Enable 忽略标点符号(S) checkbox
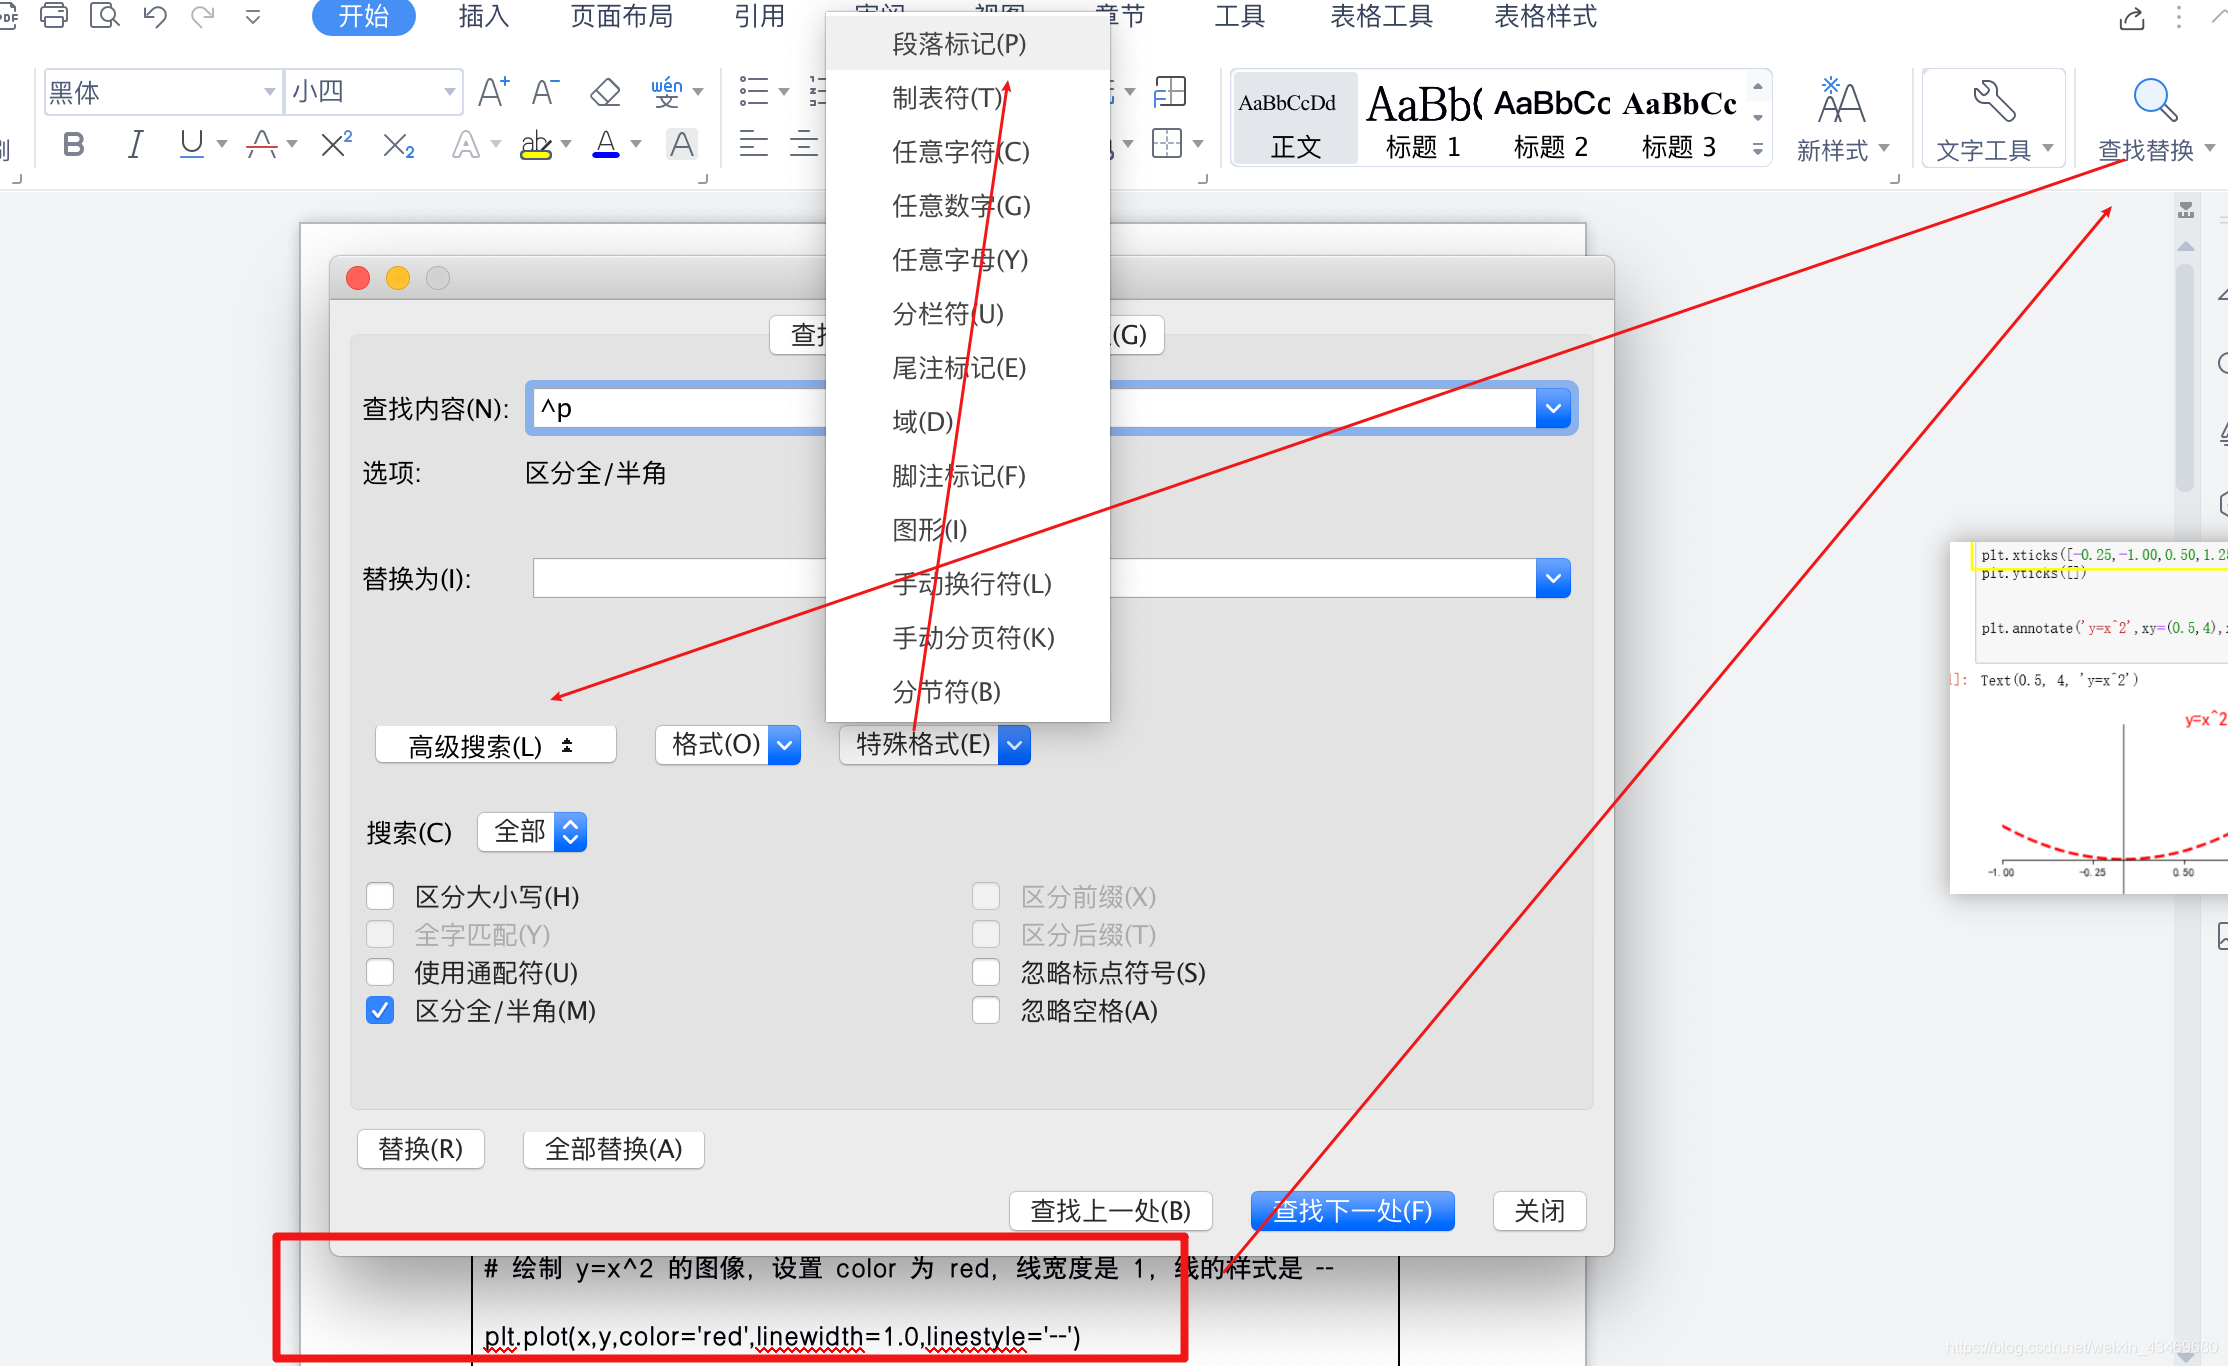The width and height of the screenshot is (2228, 1366). pos(986,972)
